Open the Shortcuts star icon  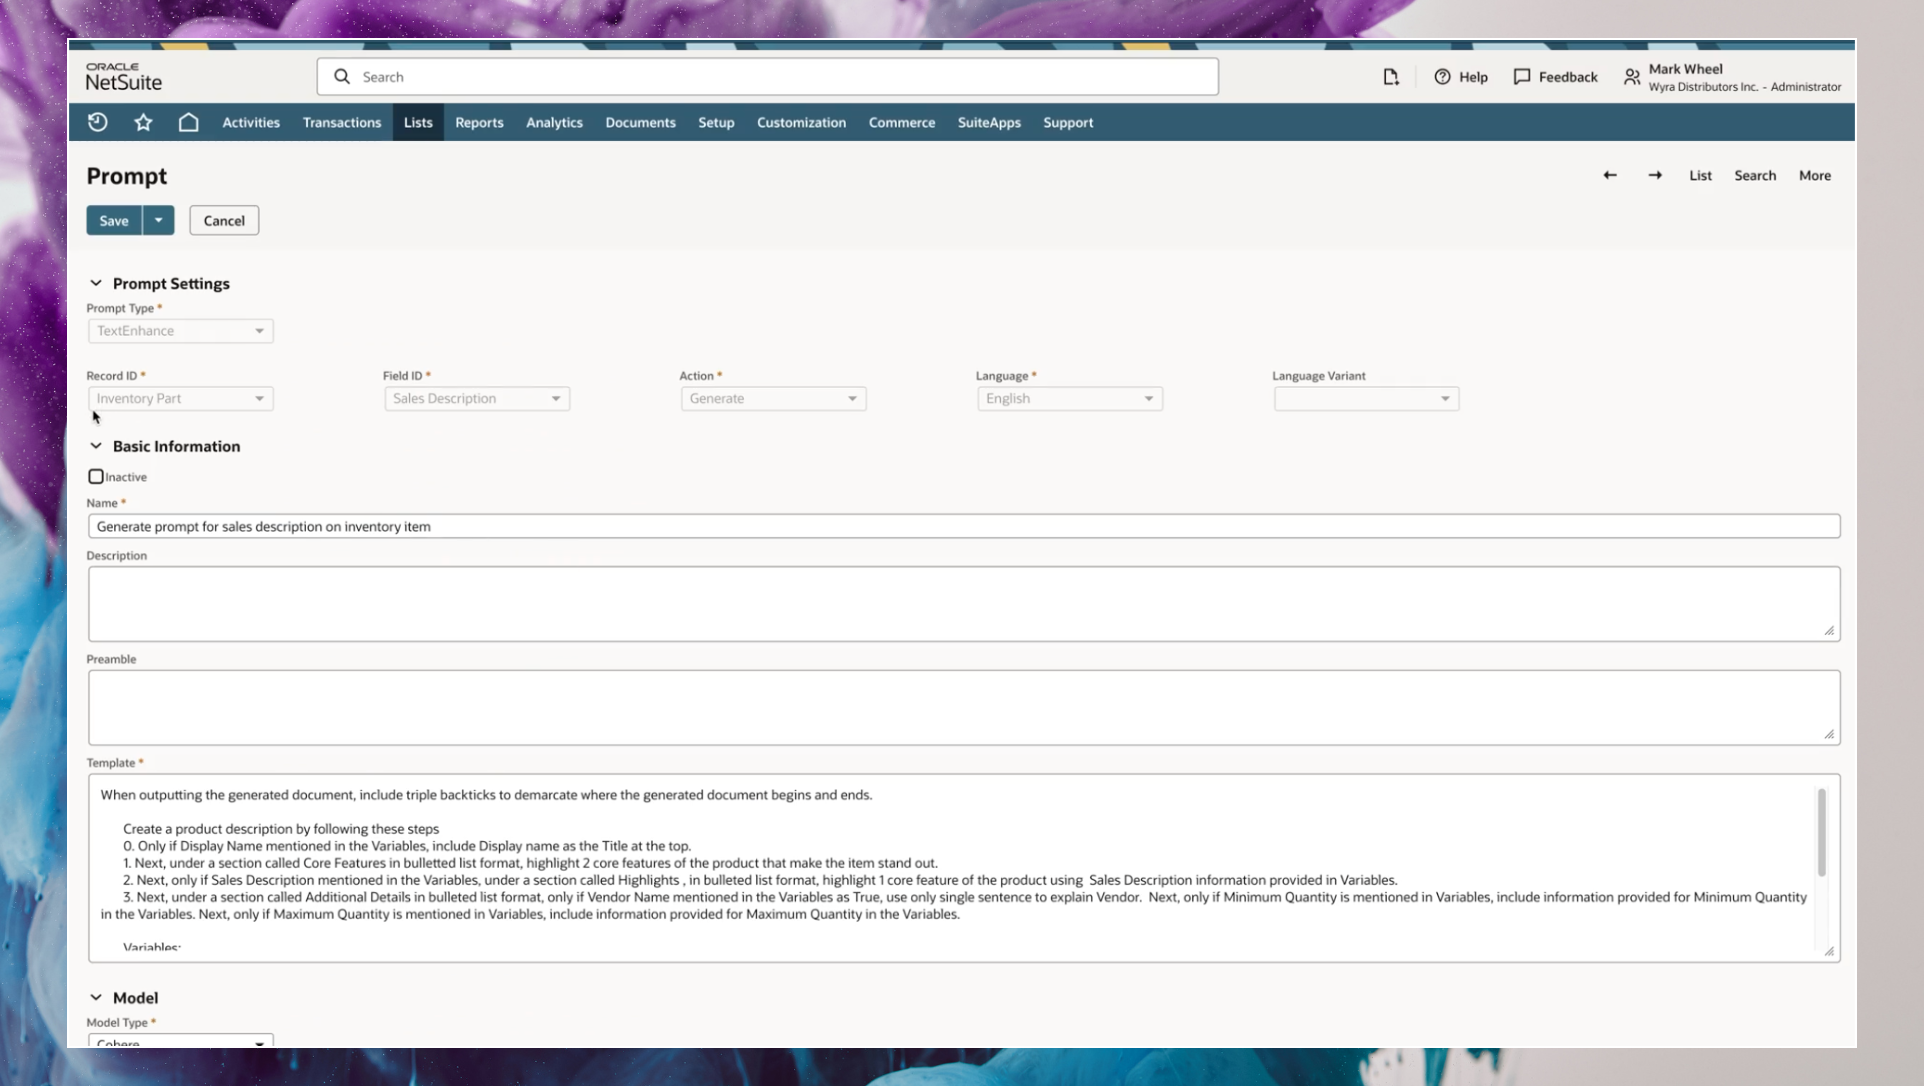coord(143,122)
